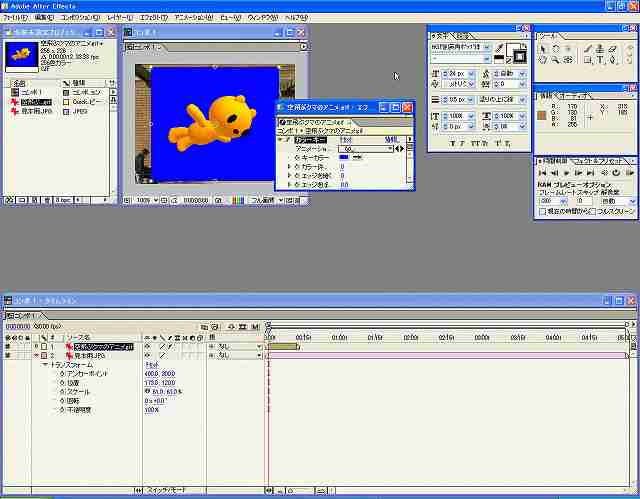The height and width of the screenshot is (499, 640).
Task: Toggle stopwatch for Anchor Point property
Action: [62, 374]
